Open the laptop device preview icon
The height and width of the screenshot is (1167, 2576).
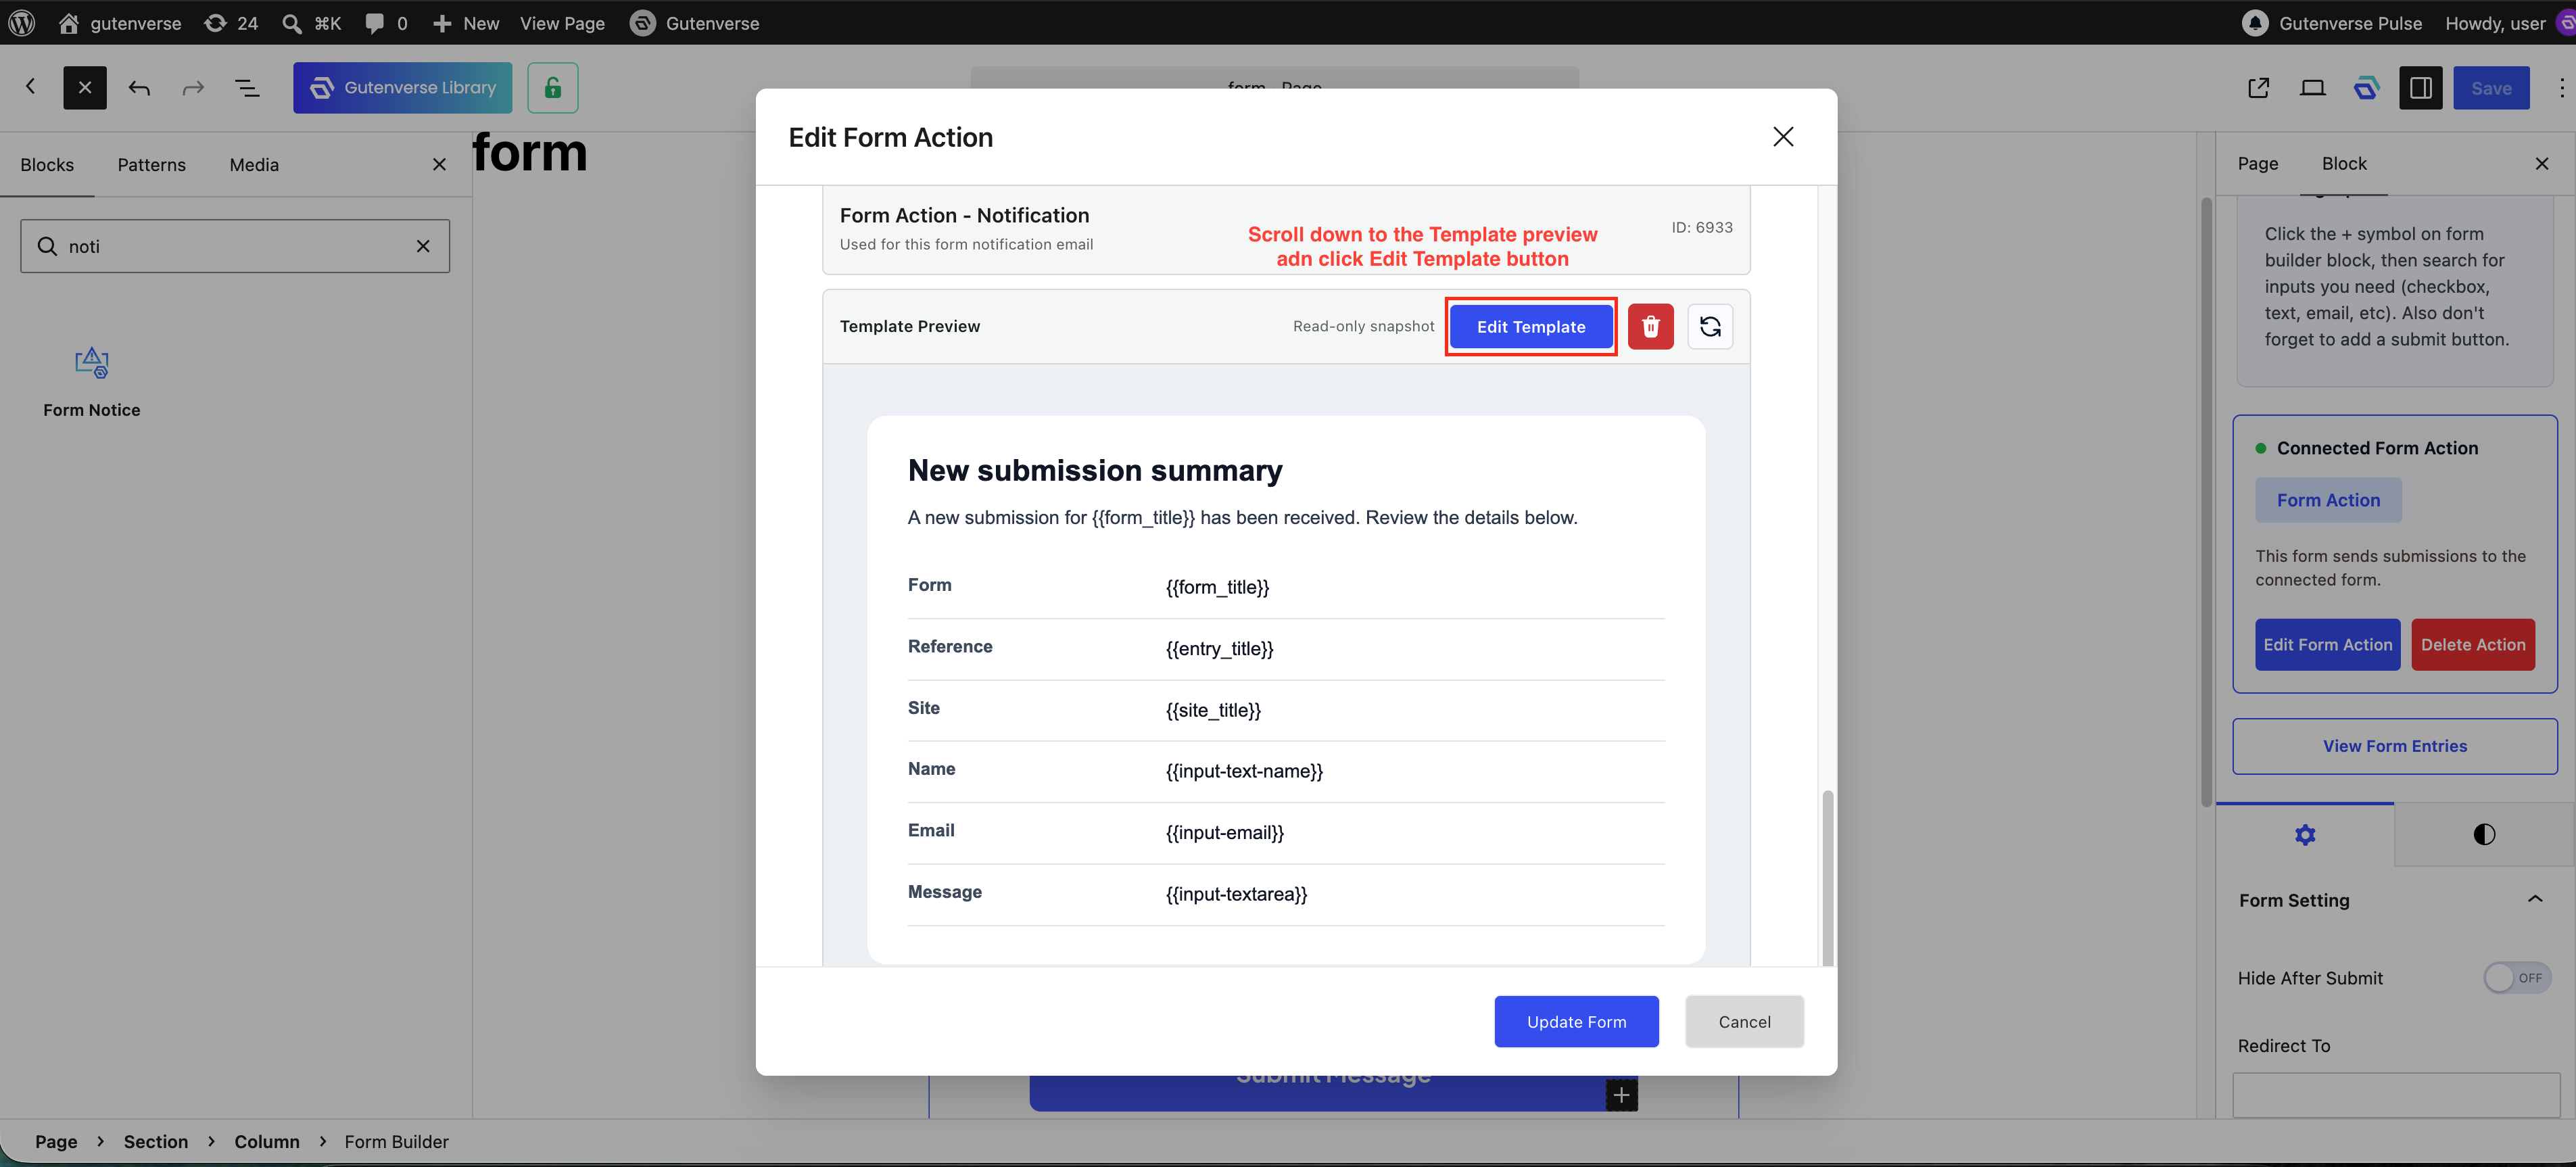(2312, 88)
